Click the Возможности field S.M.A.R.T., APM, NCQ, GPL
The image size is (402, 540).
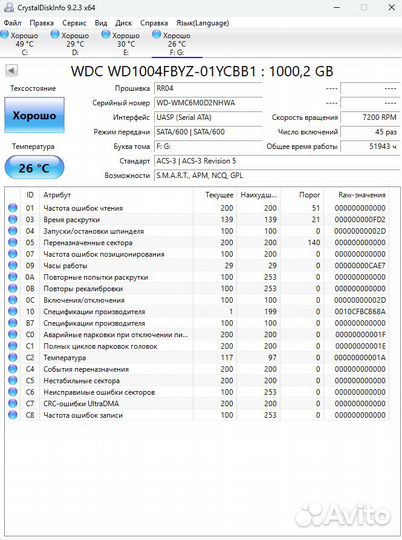coord(277,175)
